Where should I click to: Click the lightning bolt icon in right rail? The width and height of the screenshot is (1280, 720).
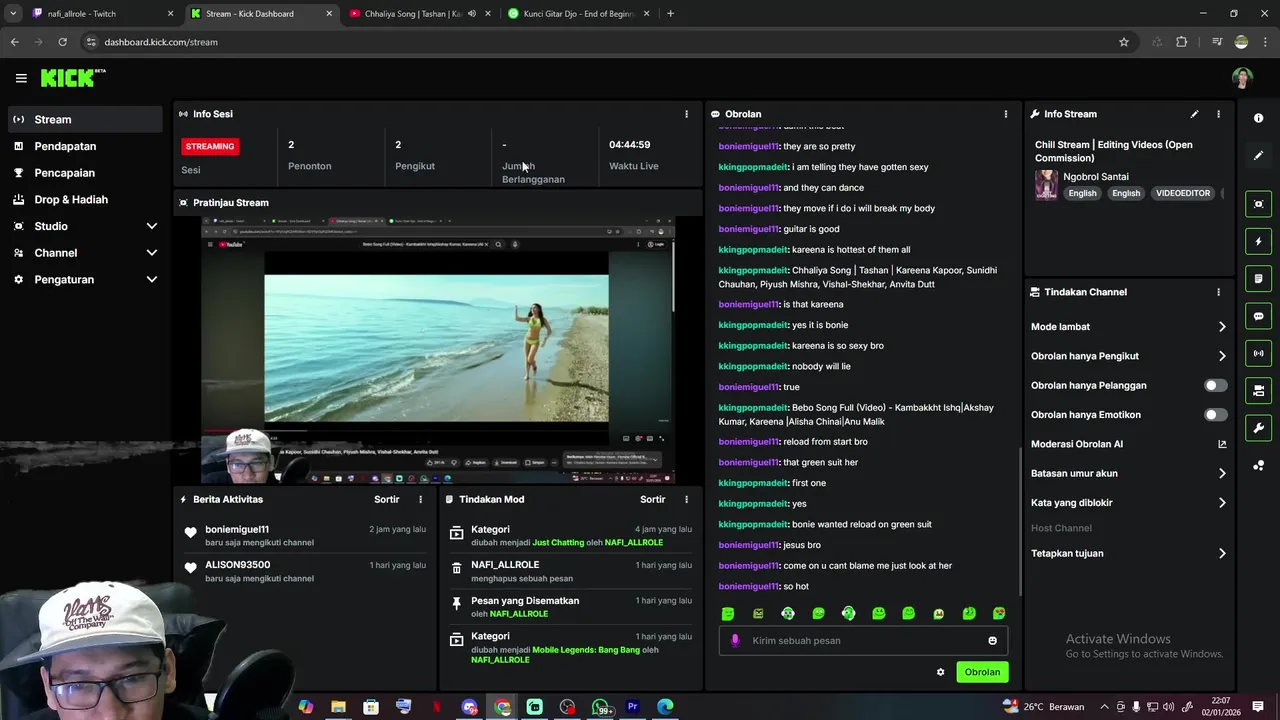click(1258, 241)
